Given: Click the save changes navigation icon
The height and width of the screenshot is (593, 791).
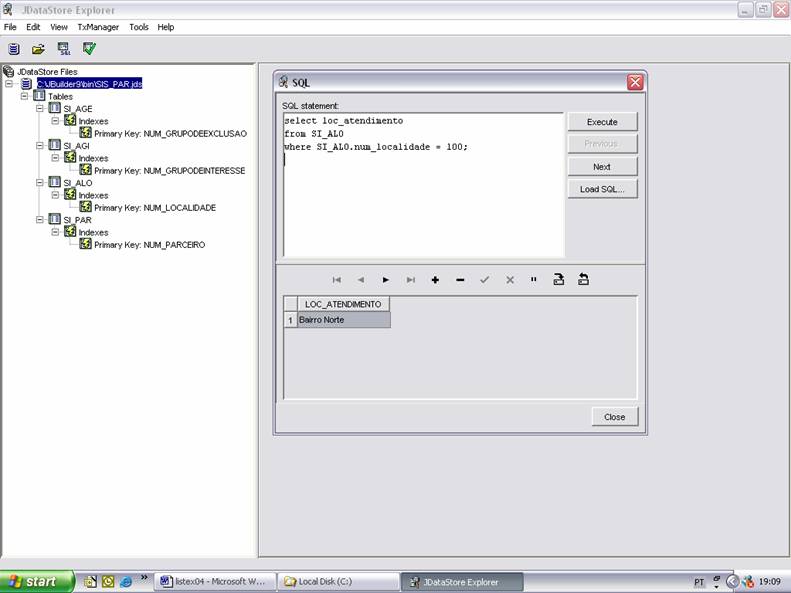Looking at the screenshot, I should point(558,279).
